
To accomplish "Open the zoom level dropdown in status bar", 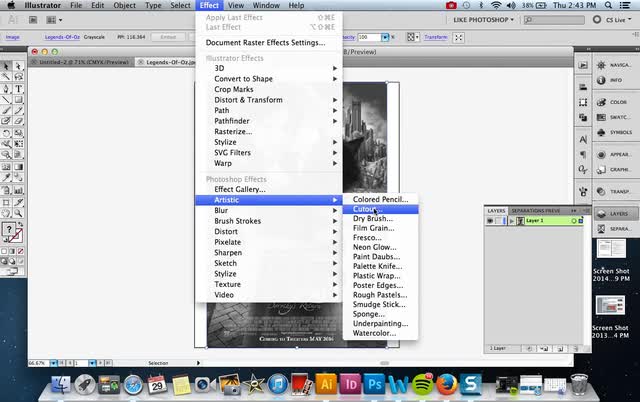I will 53,363.
